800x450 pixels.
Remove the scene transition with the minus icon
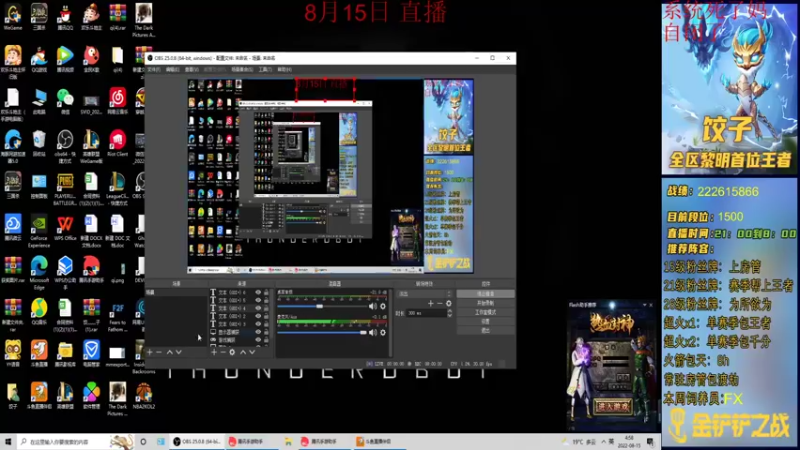pos(440,304)
